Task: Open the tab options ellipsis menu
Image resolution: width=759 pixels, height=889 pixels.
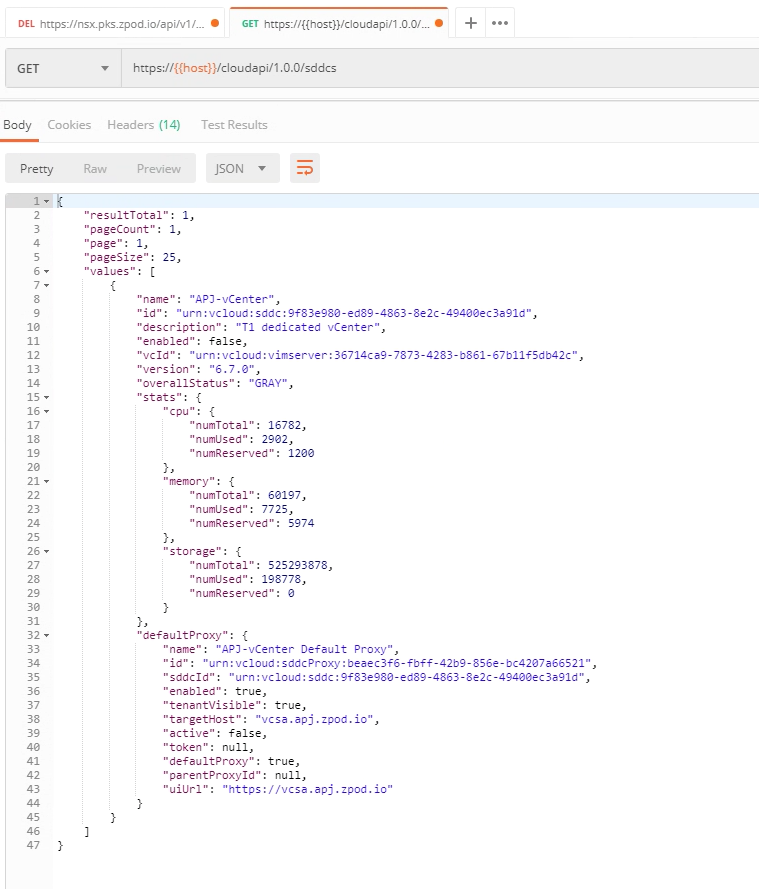Action: (x=500, y=23)
